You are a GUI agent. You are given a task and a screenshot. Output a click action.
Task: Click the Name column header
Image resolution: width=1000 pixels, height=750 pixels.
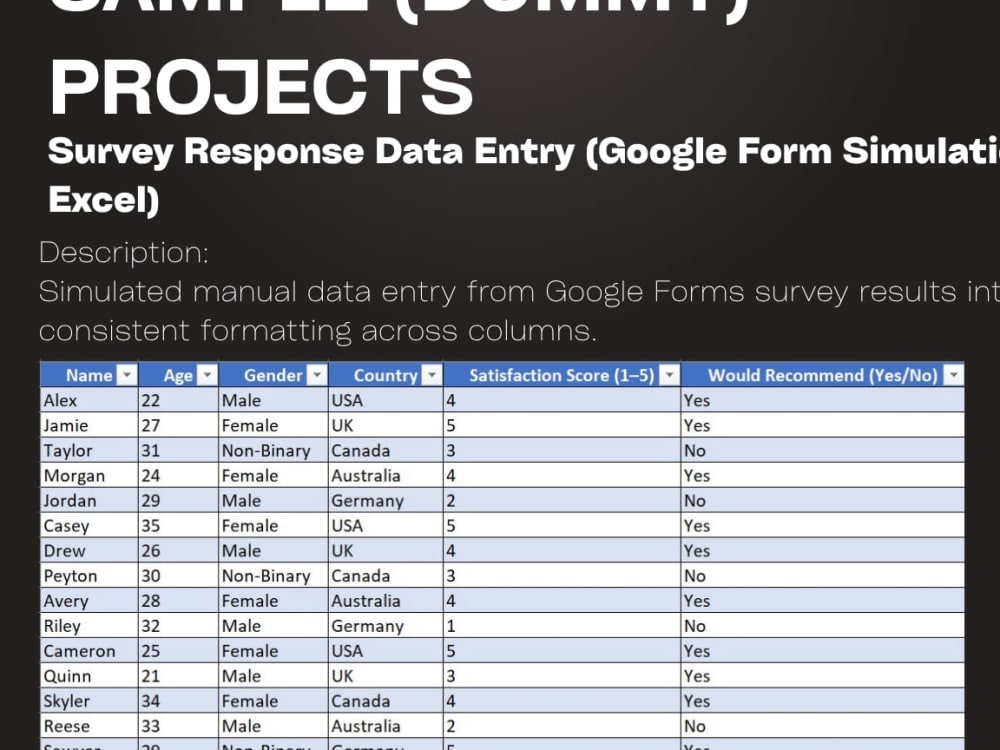[89, 375]
